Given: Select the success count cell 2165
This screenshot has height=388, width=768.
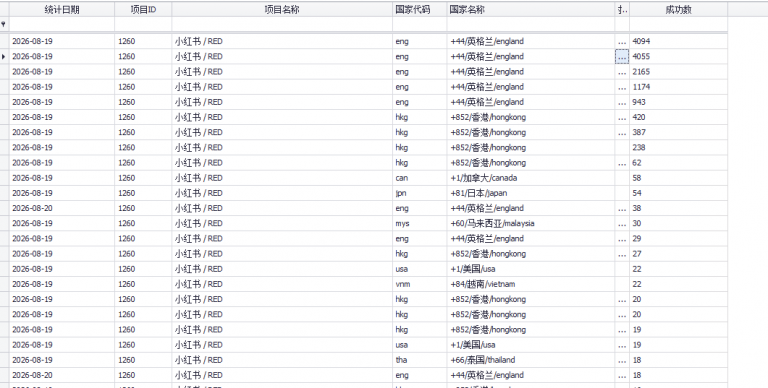Looking at the screenshot, I should [x=678, y=72].
